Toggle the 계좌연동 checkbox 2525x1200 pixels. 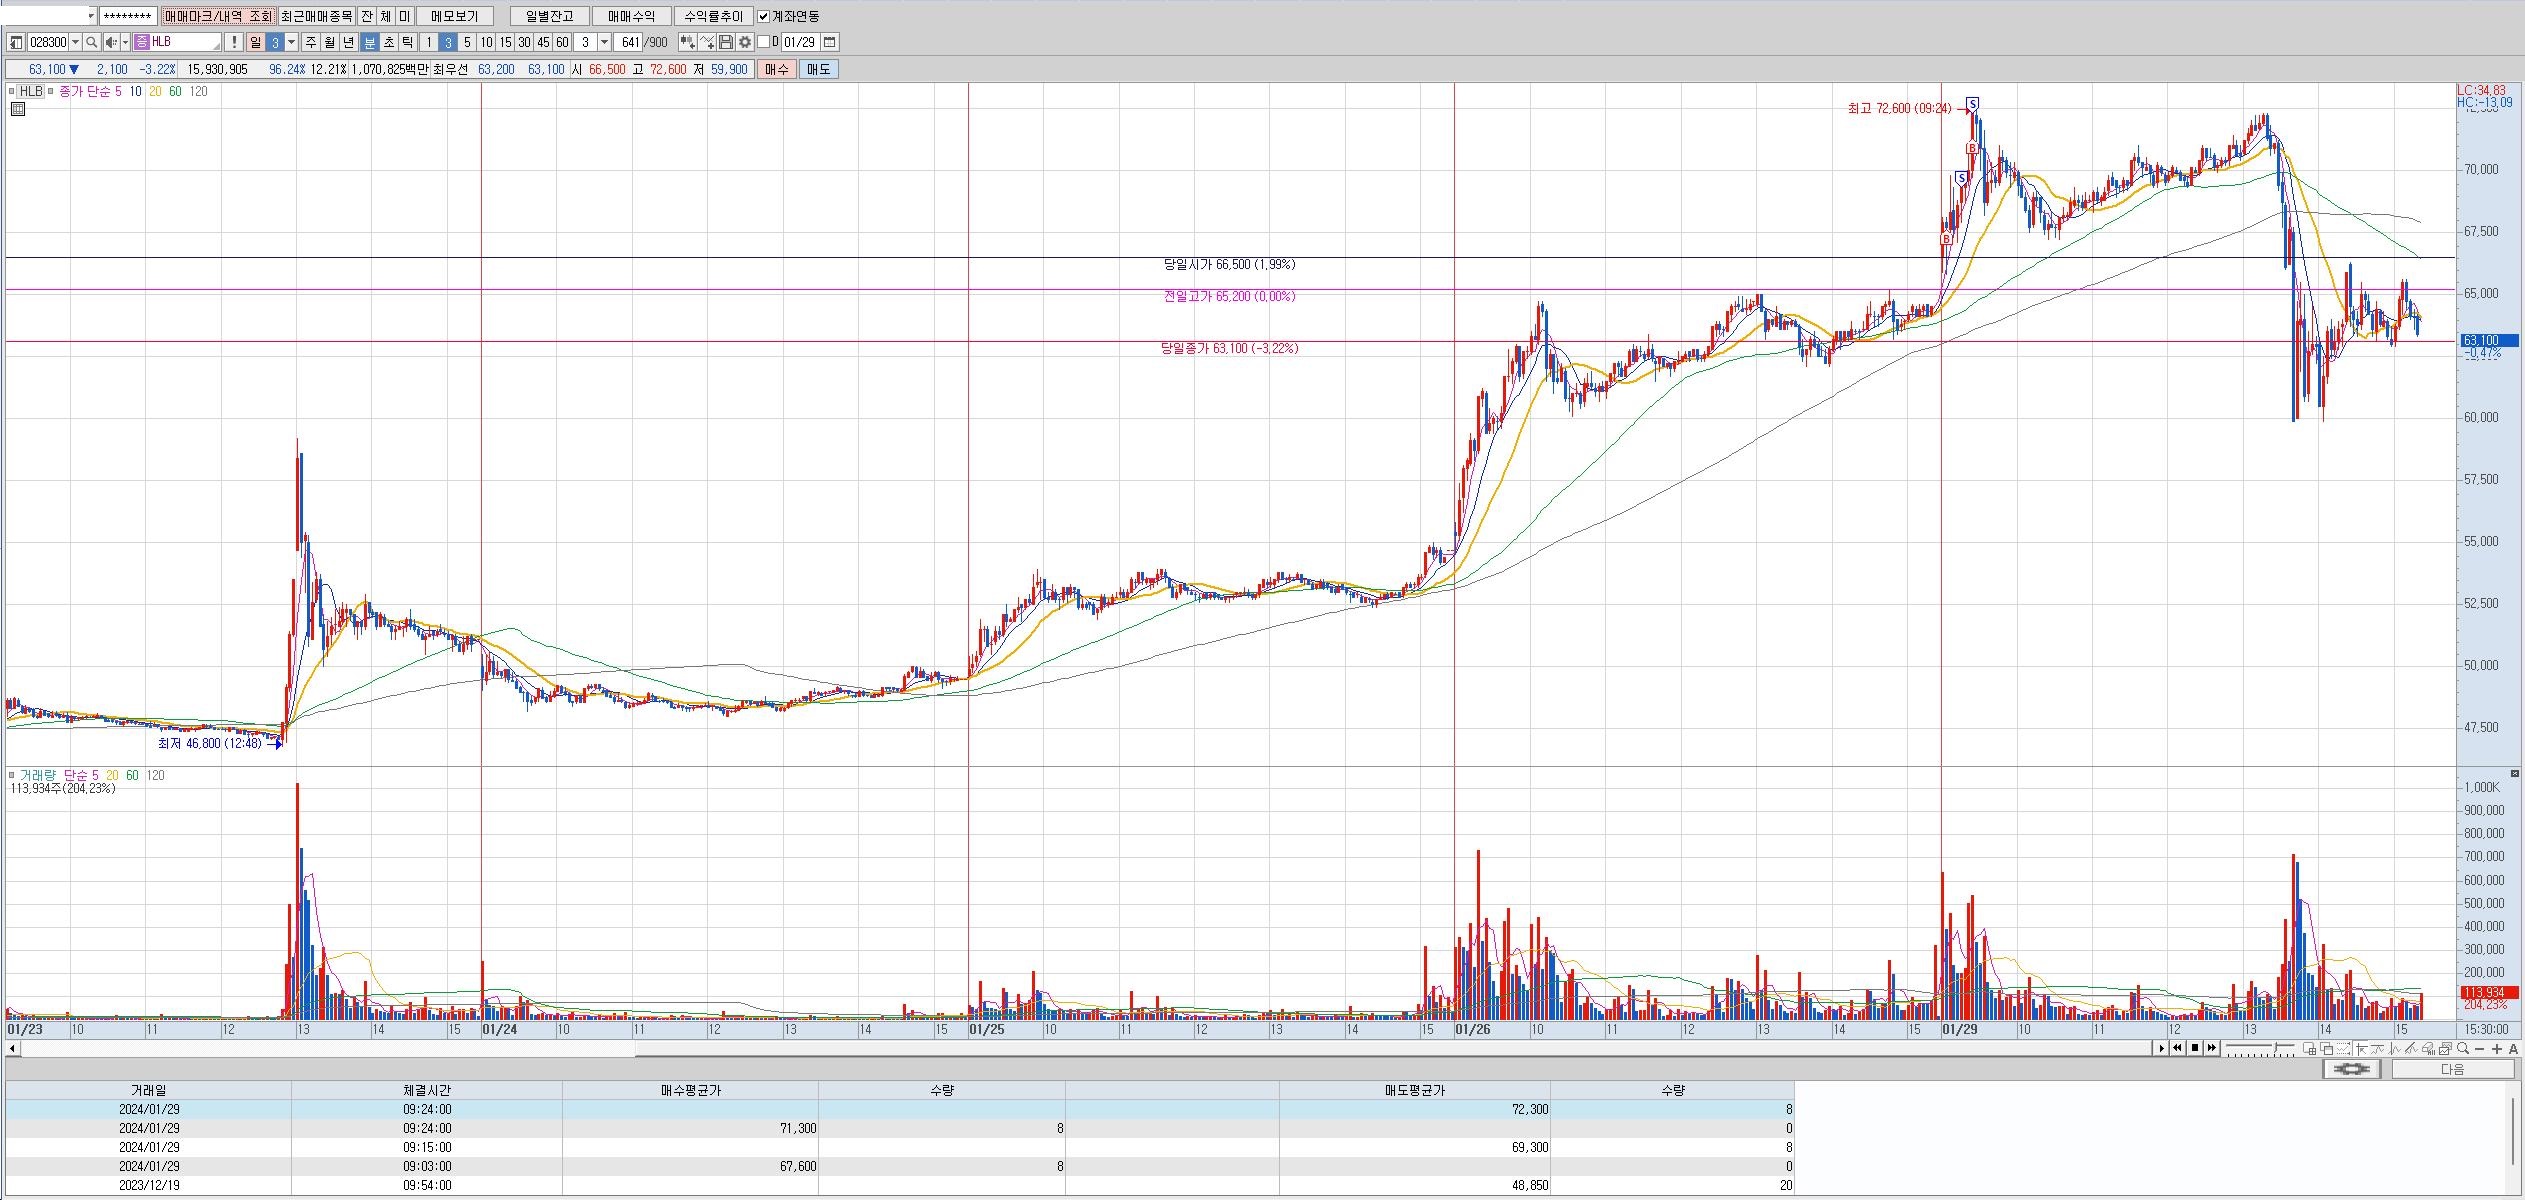coord(764,16)
